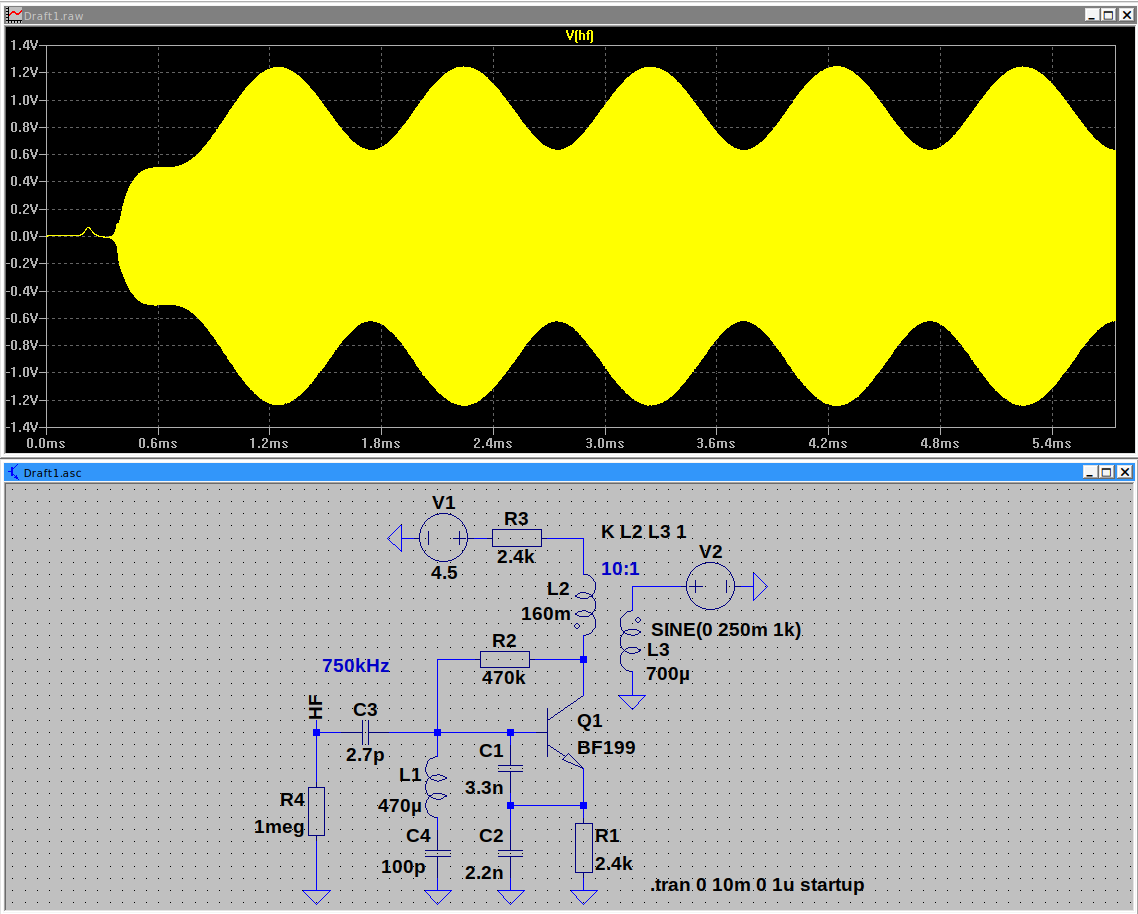Close the Draft1.asc schematic window
The height and width of the screenshot is (914, 1138).
1125,472
